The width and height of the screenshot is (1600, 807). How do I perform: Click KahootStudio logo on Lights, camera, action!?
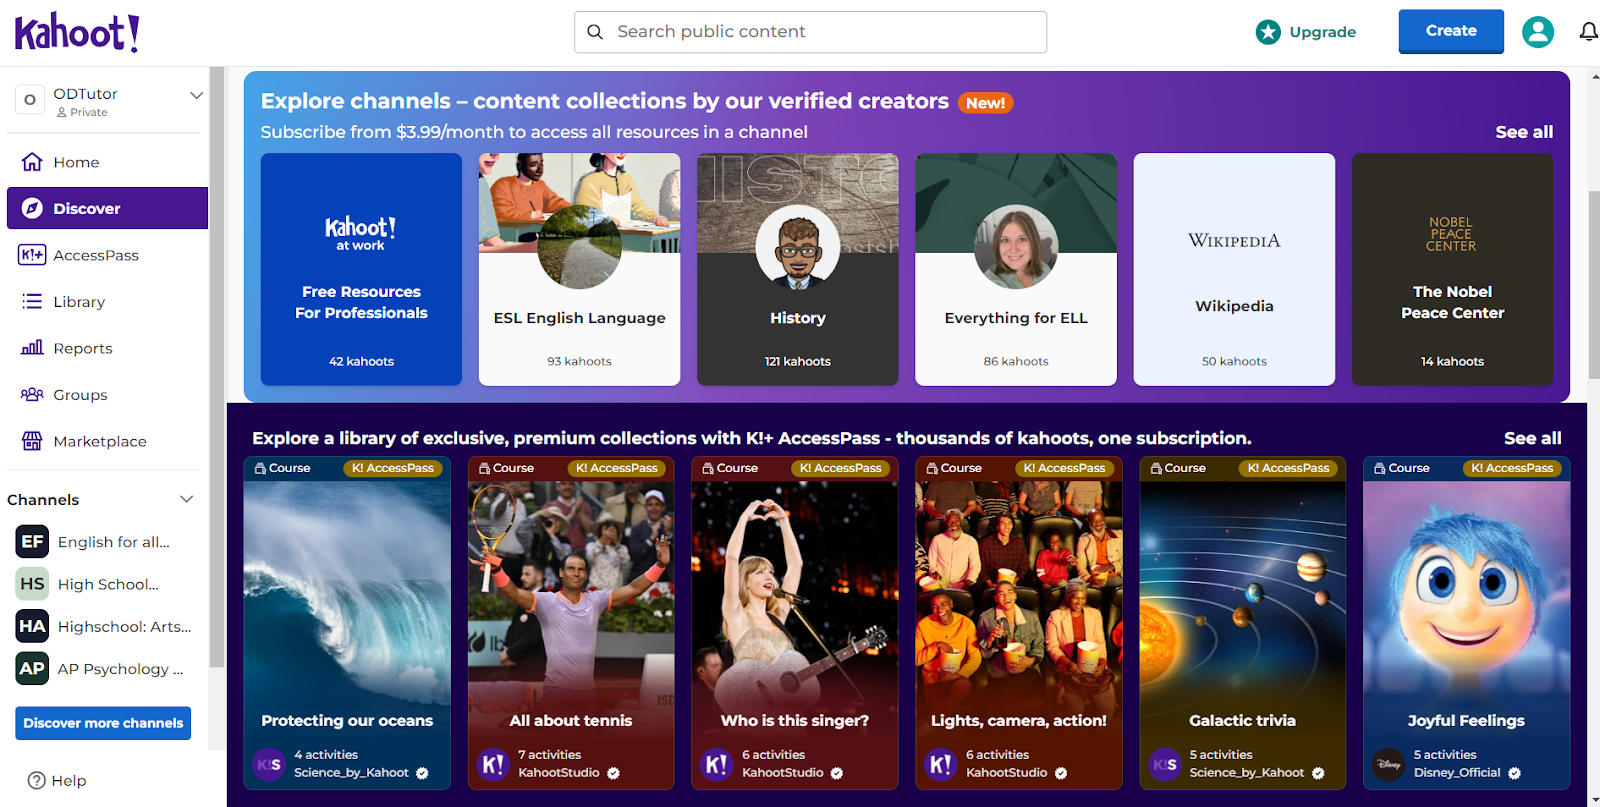click(941, 765)
